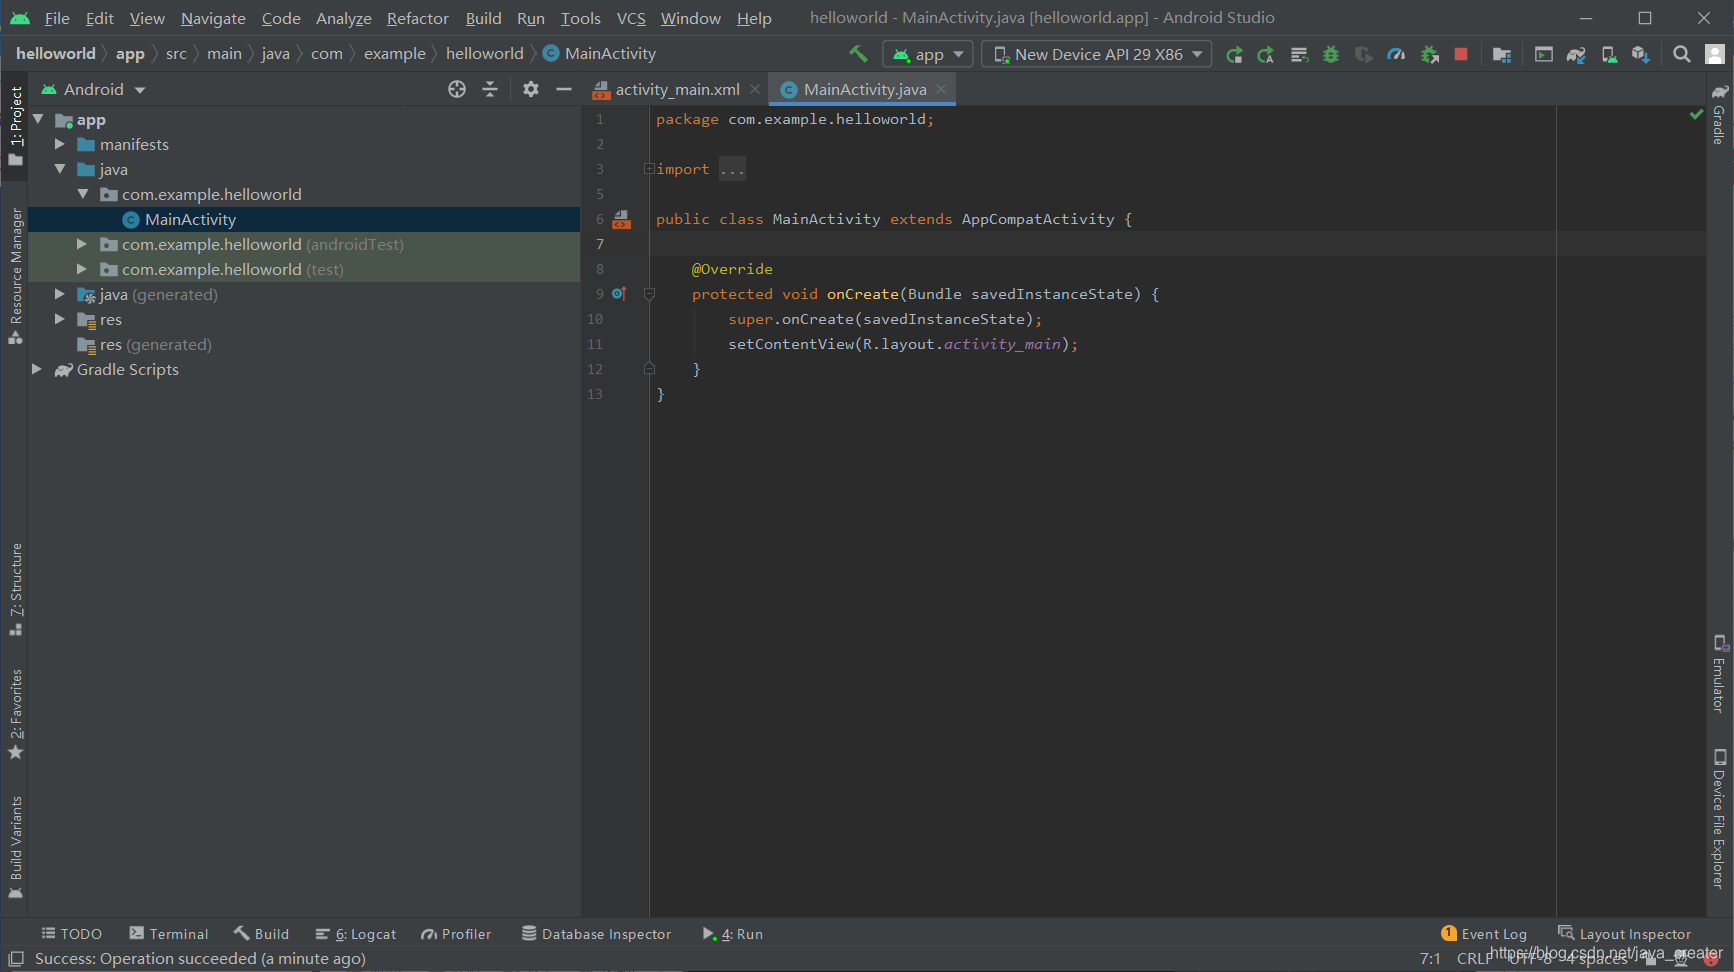Click the red Stop button
The image size is (1734, 972).
point(1461,55)
